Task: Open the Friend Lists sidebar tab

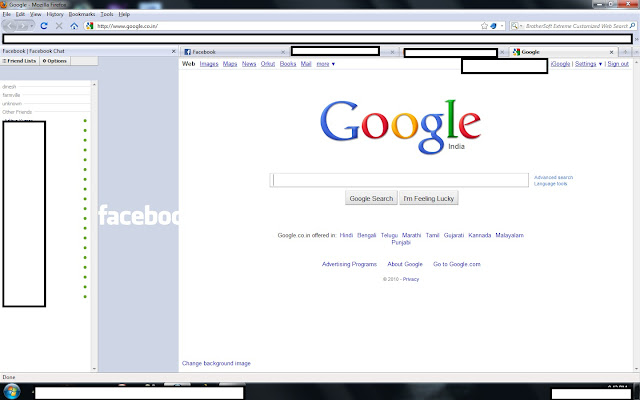Action: pos(20,61)
